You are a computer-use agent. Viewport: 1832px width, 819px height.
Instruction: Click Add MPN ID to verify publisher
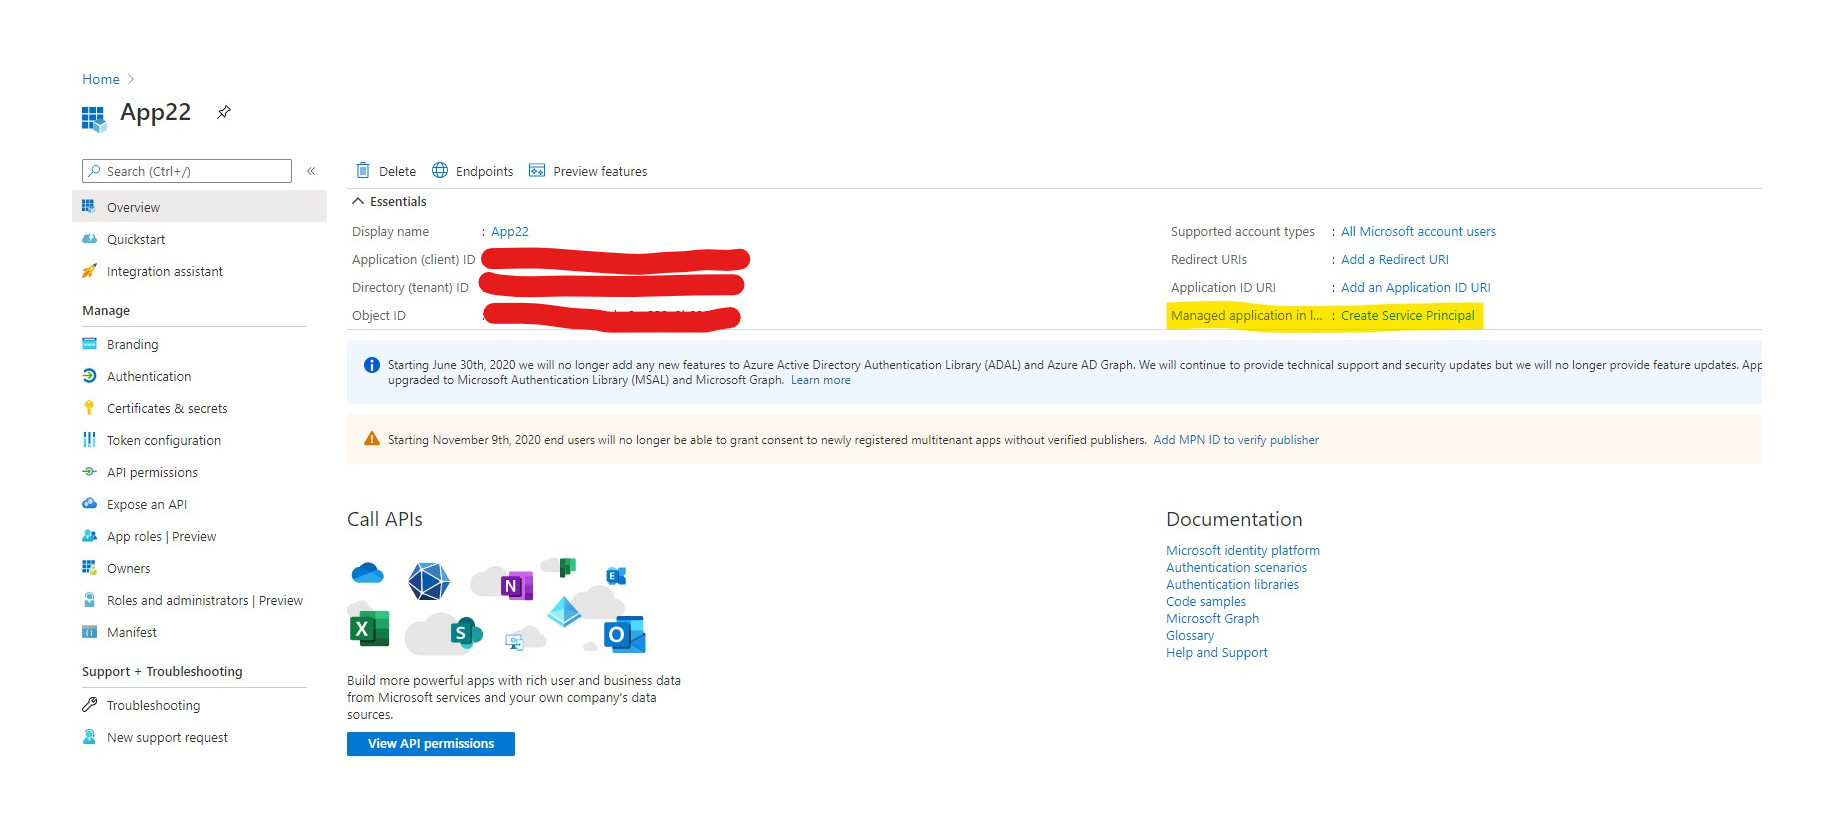1236,440
